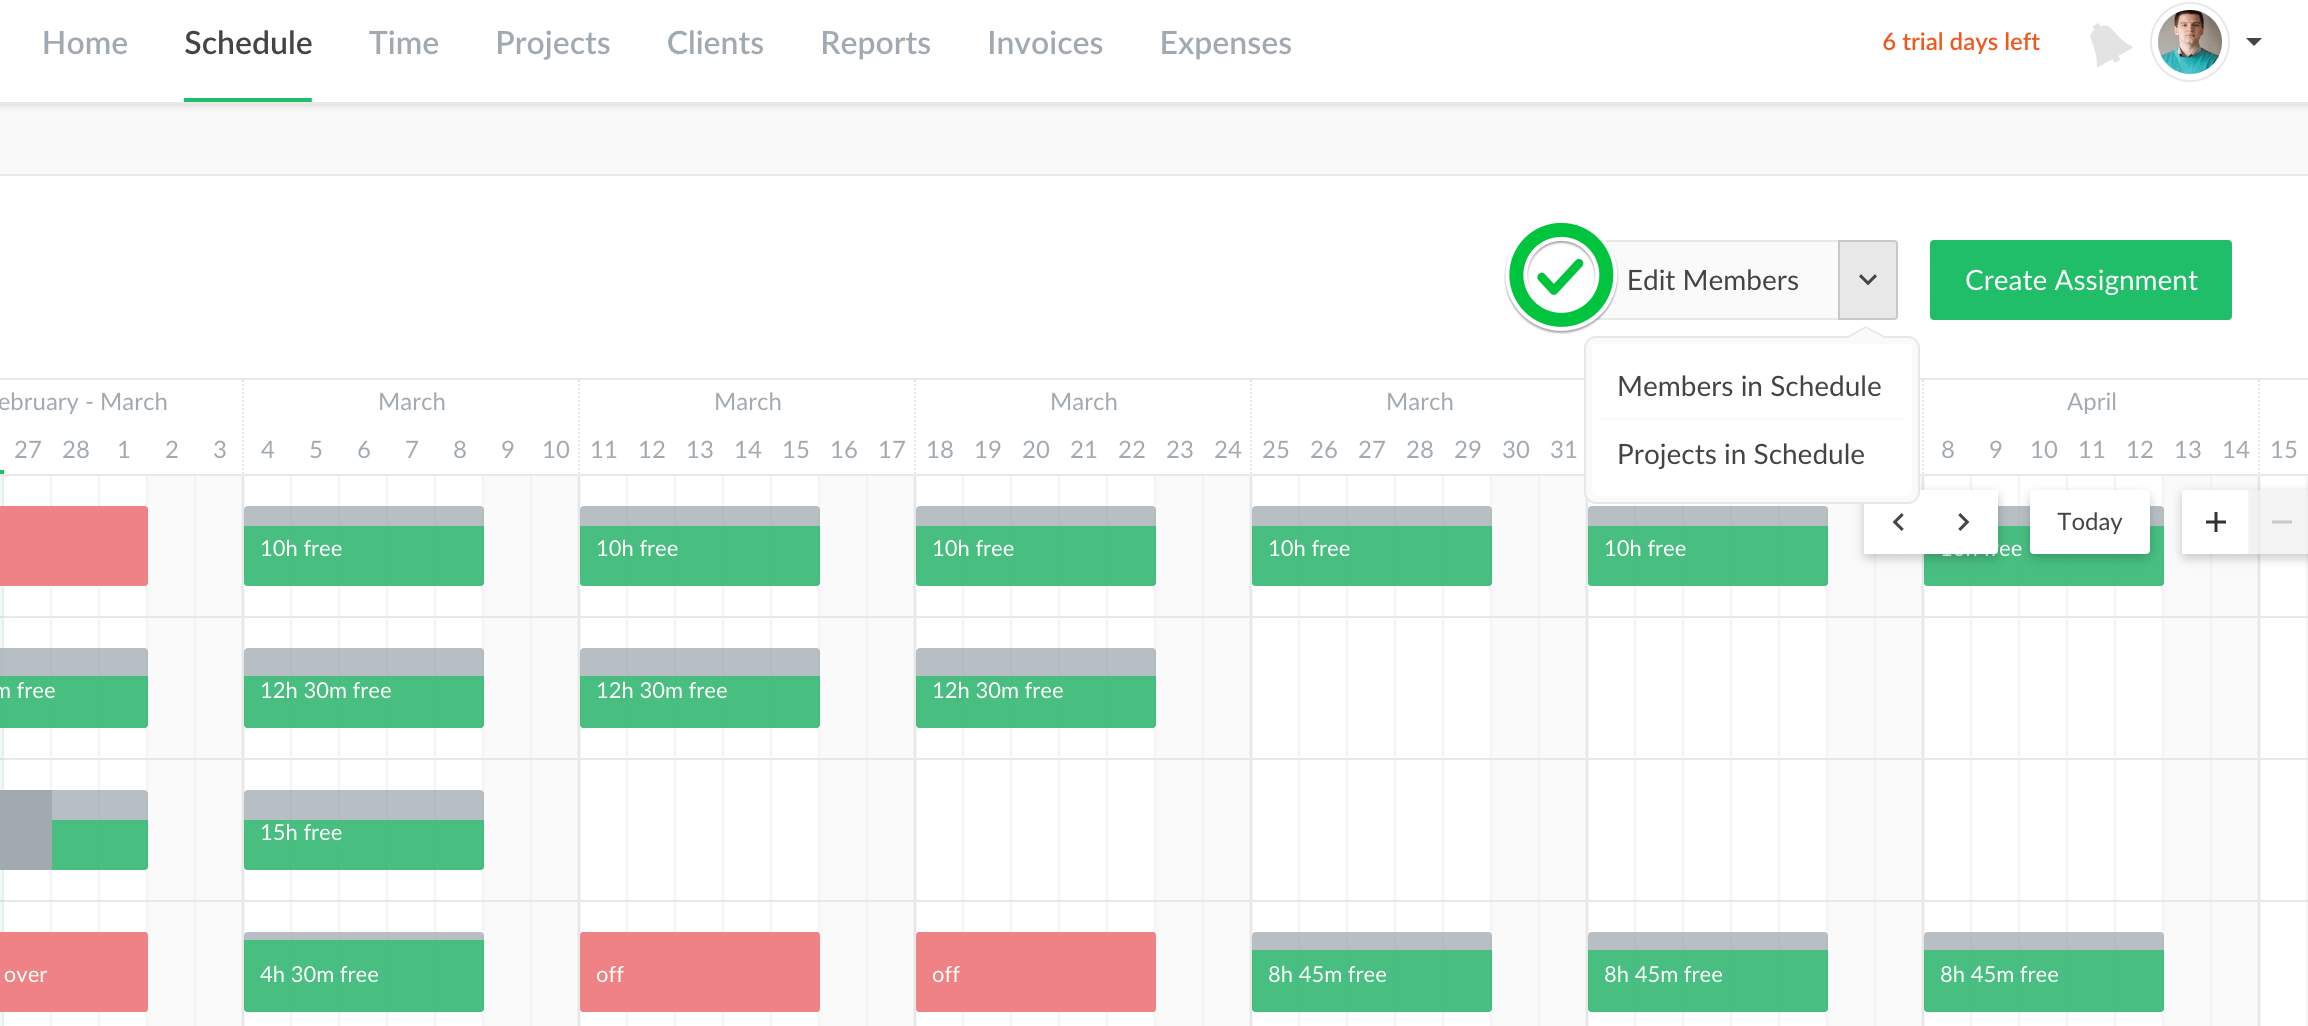Viewport: 2308px width, 1026px height.
Task: Click the Edit Members button
Action: [x=1712, y=280]
